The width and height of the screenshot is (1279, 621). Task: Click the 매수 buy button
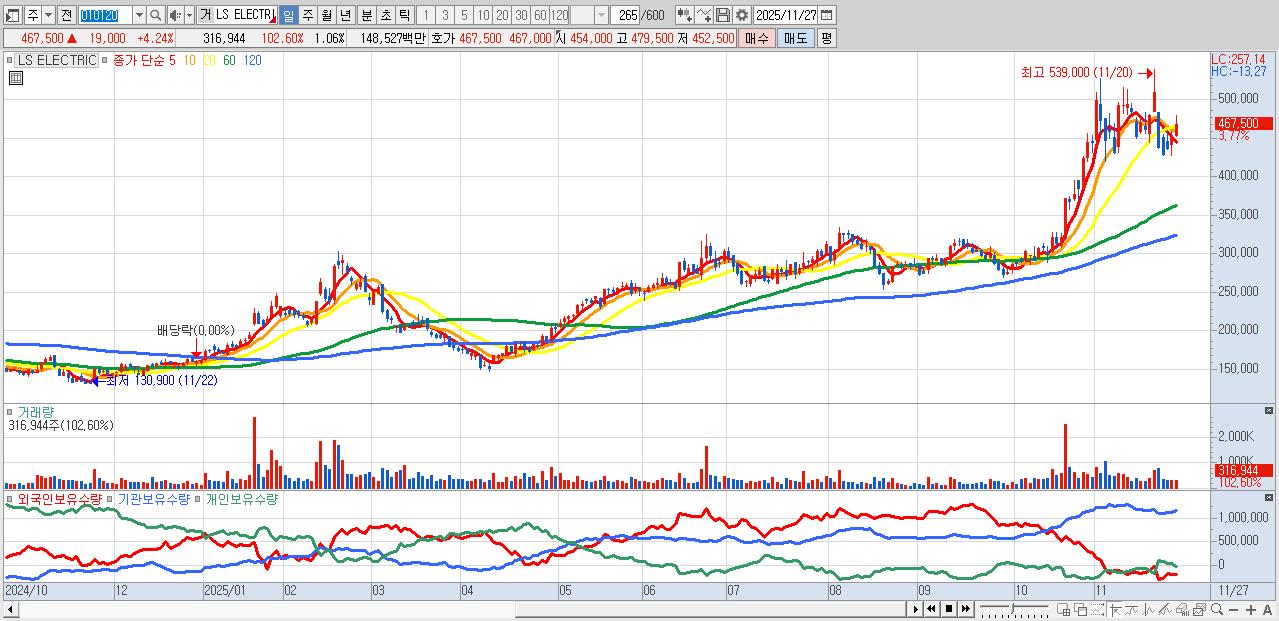[x=757, y=38]
